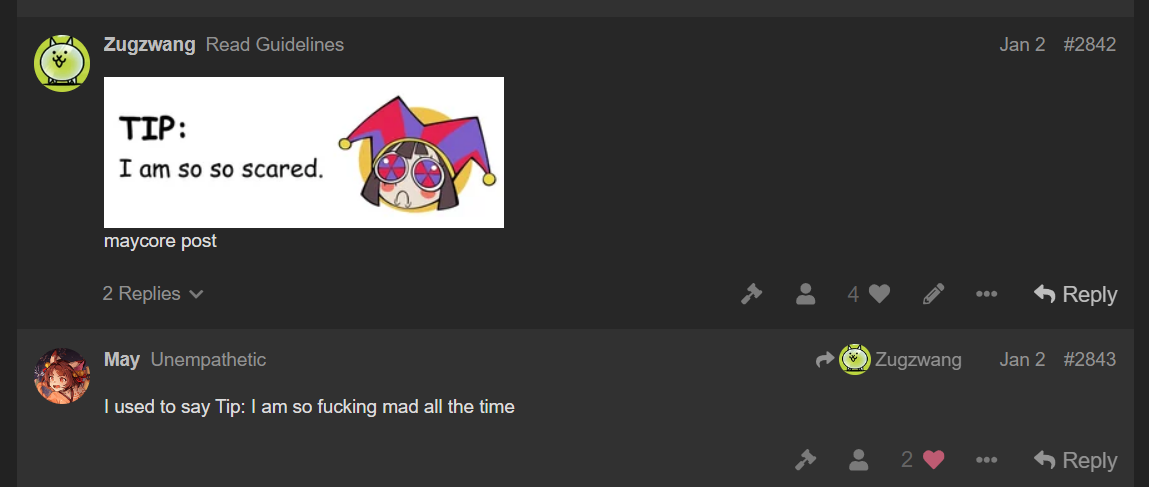Open May's anime avatar profile

click(62, 376)
